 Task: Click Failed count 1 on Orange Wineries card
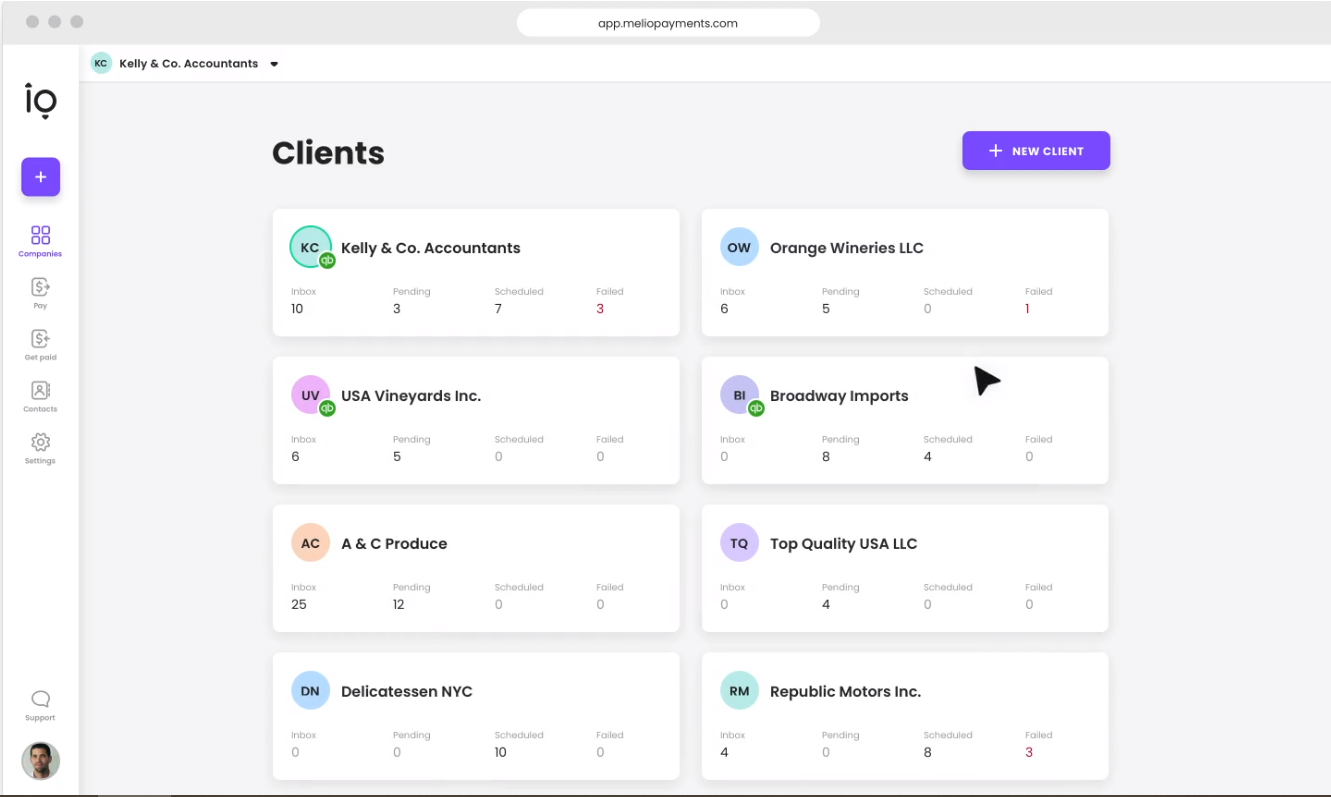(1027, 309)
